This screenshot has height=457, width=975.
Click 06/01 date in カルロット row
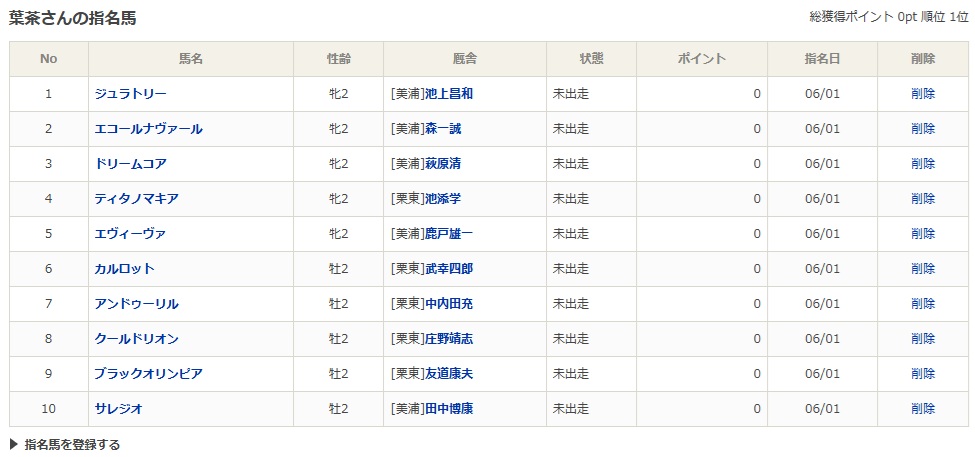tap(822, 269)
